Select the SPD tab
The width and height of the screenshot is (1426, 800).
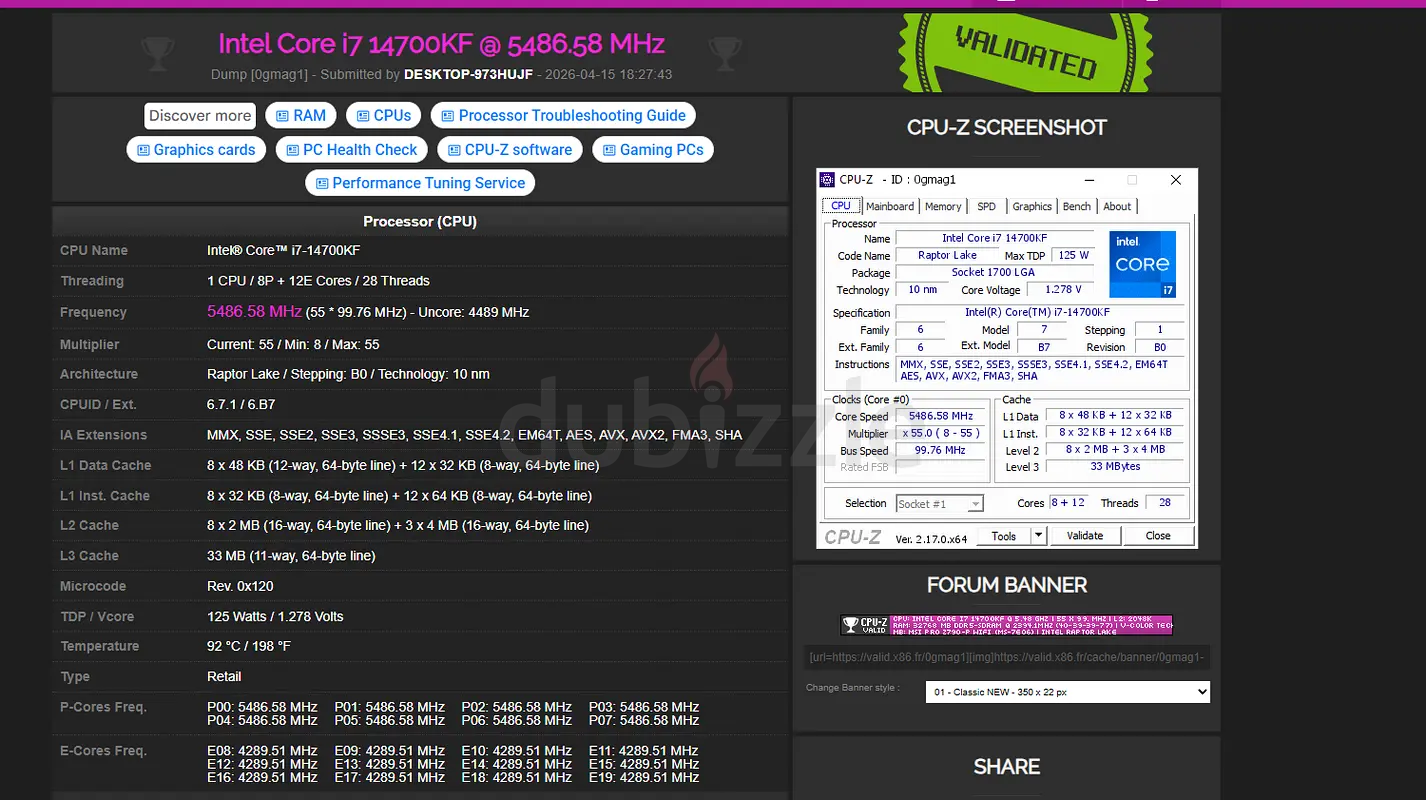pos(987,206)
